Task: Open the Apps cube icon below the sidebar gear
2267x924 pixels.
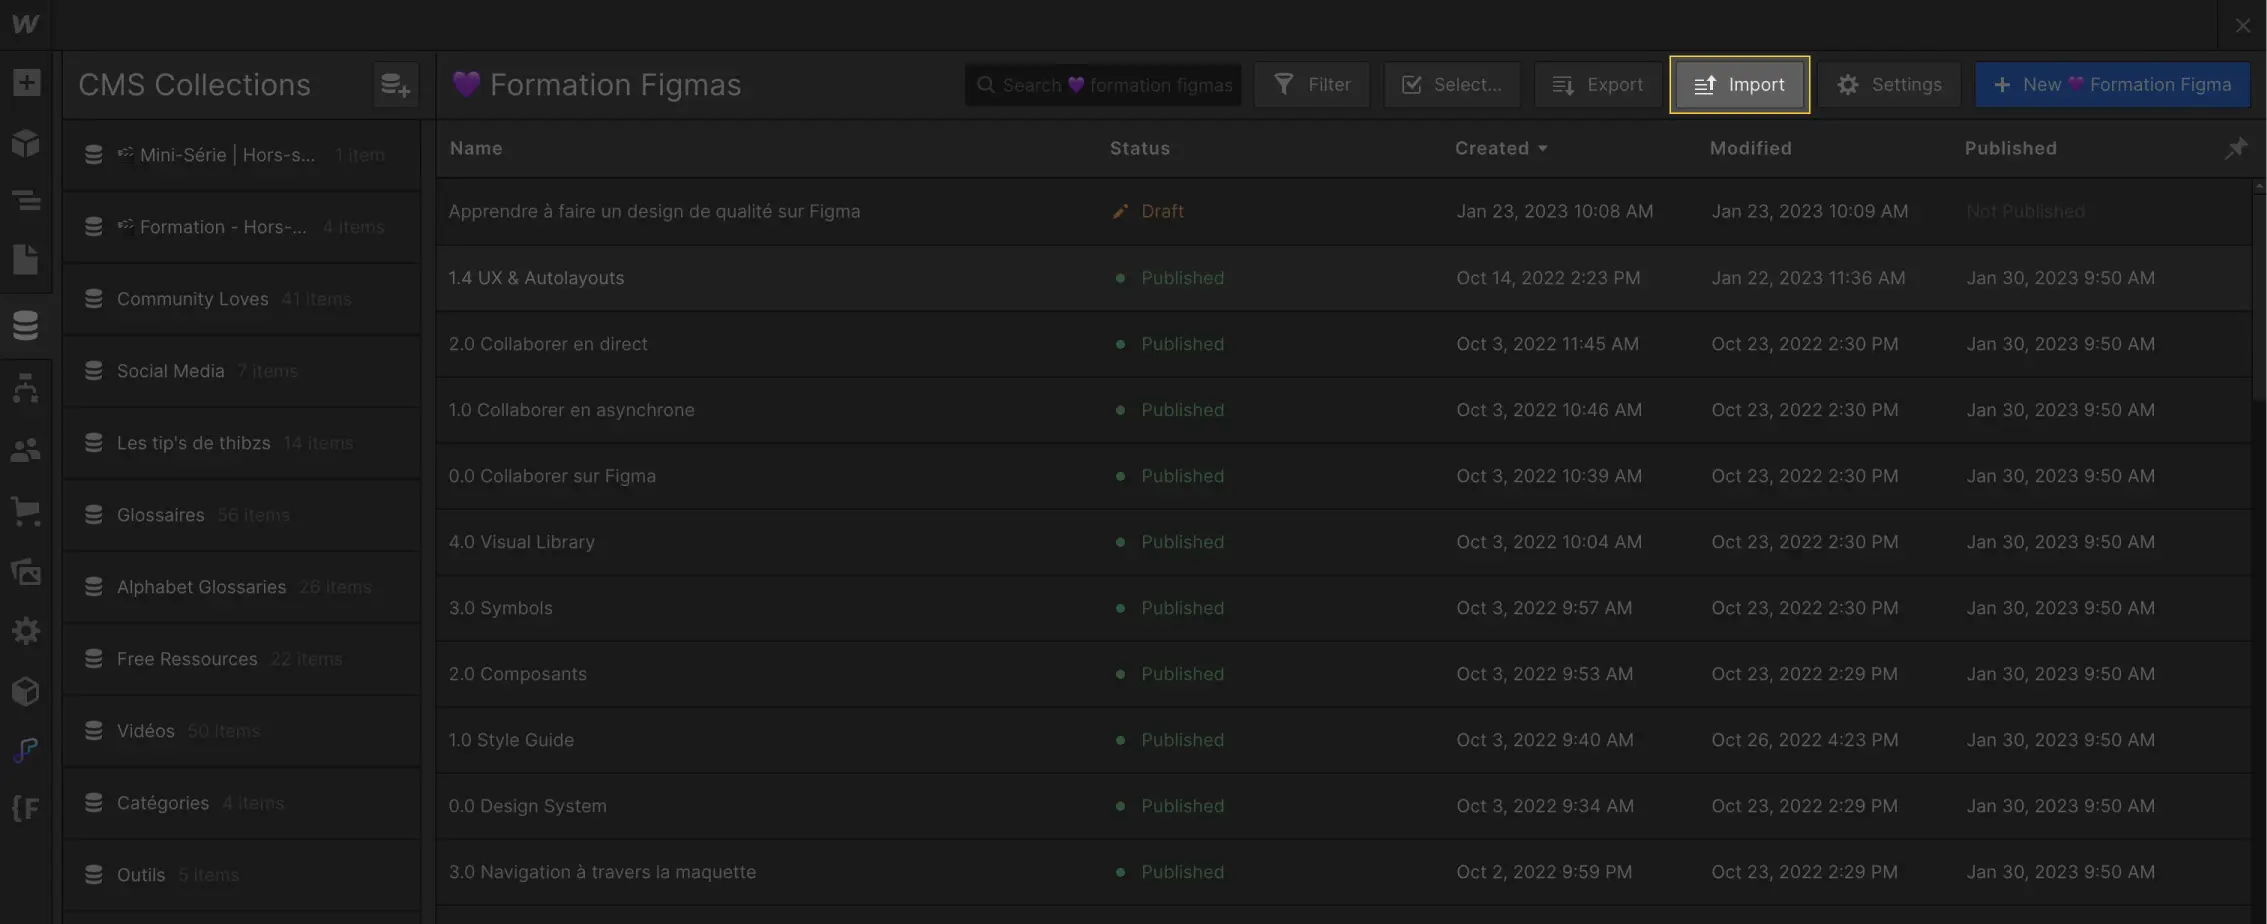Action: 26,691
